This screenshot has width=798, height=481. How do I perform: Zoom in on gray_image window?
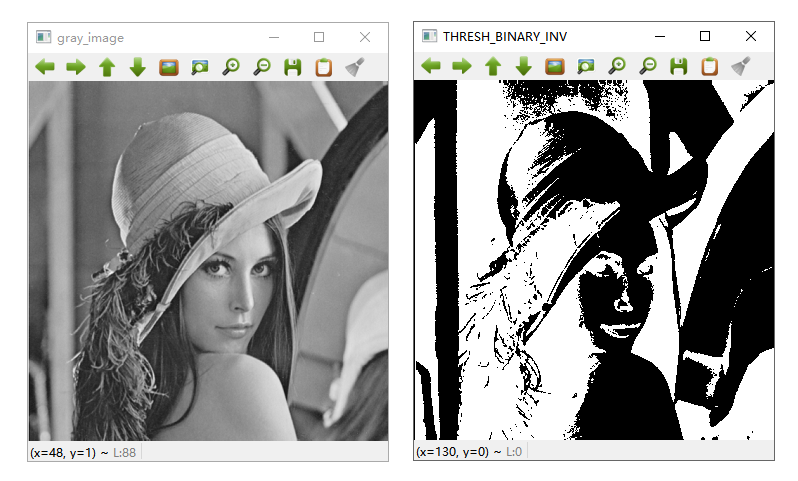231,67
